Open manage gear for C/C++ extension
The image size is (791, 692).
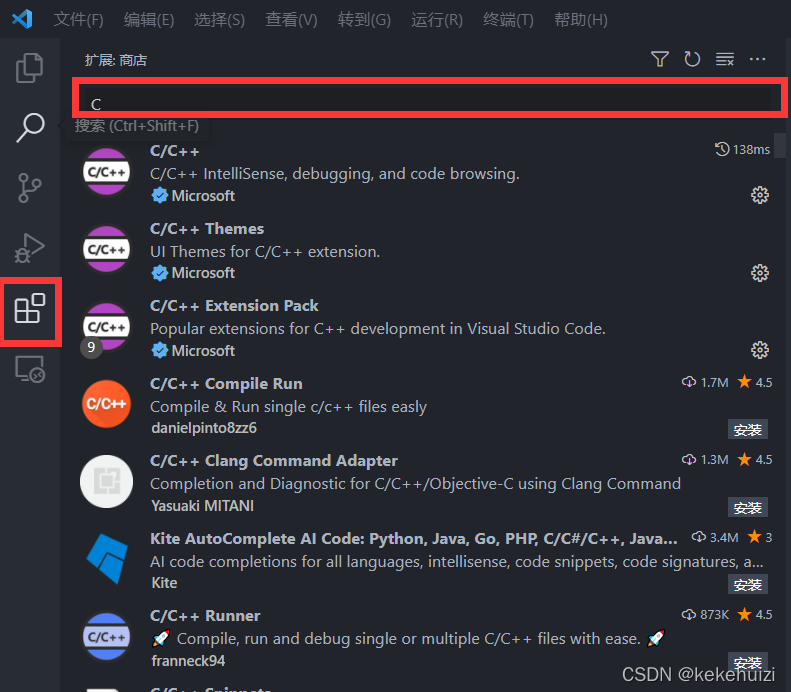760,195
